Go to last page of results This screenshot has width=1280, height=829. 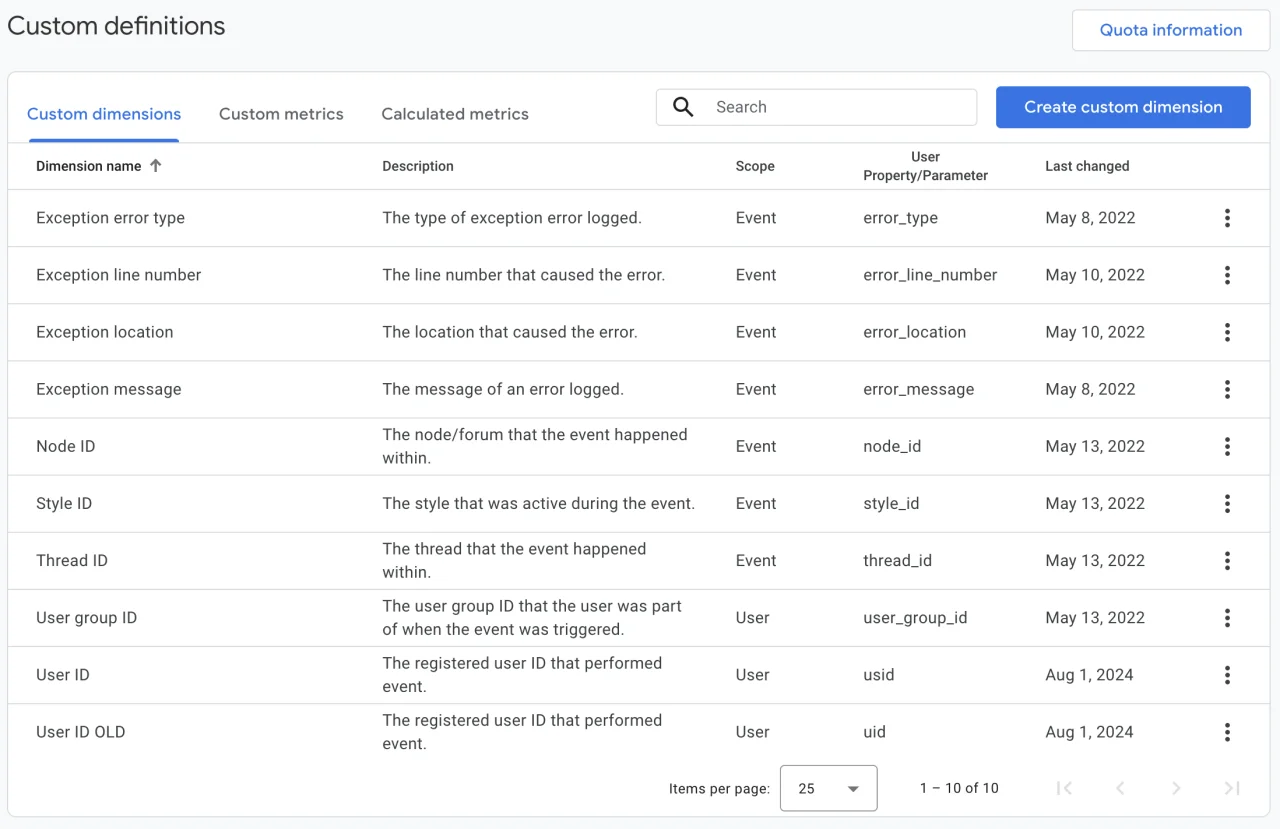coord(1232,788)
